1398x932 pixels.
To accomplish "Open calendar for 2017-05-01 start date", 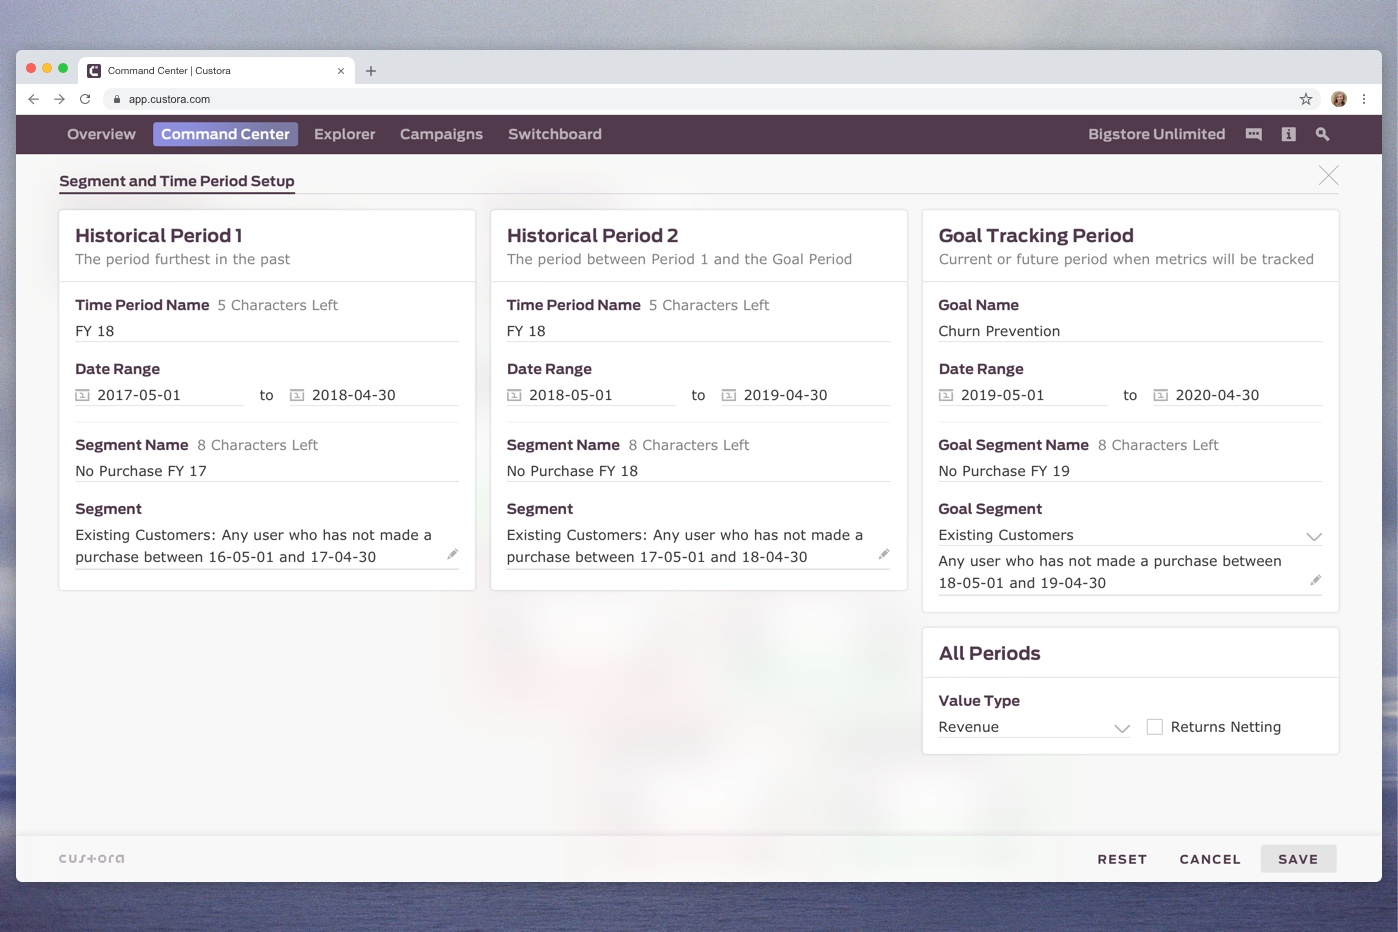I will [83, 395].
